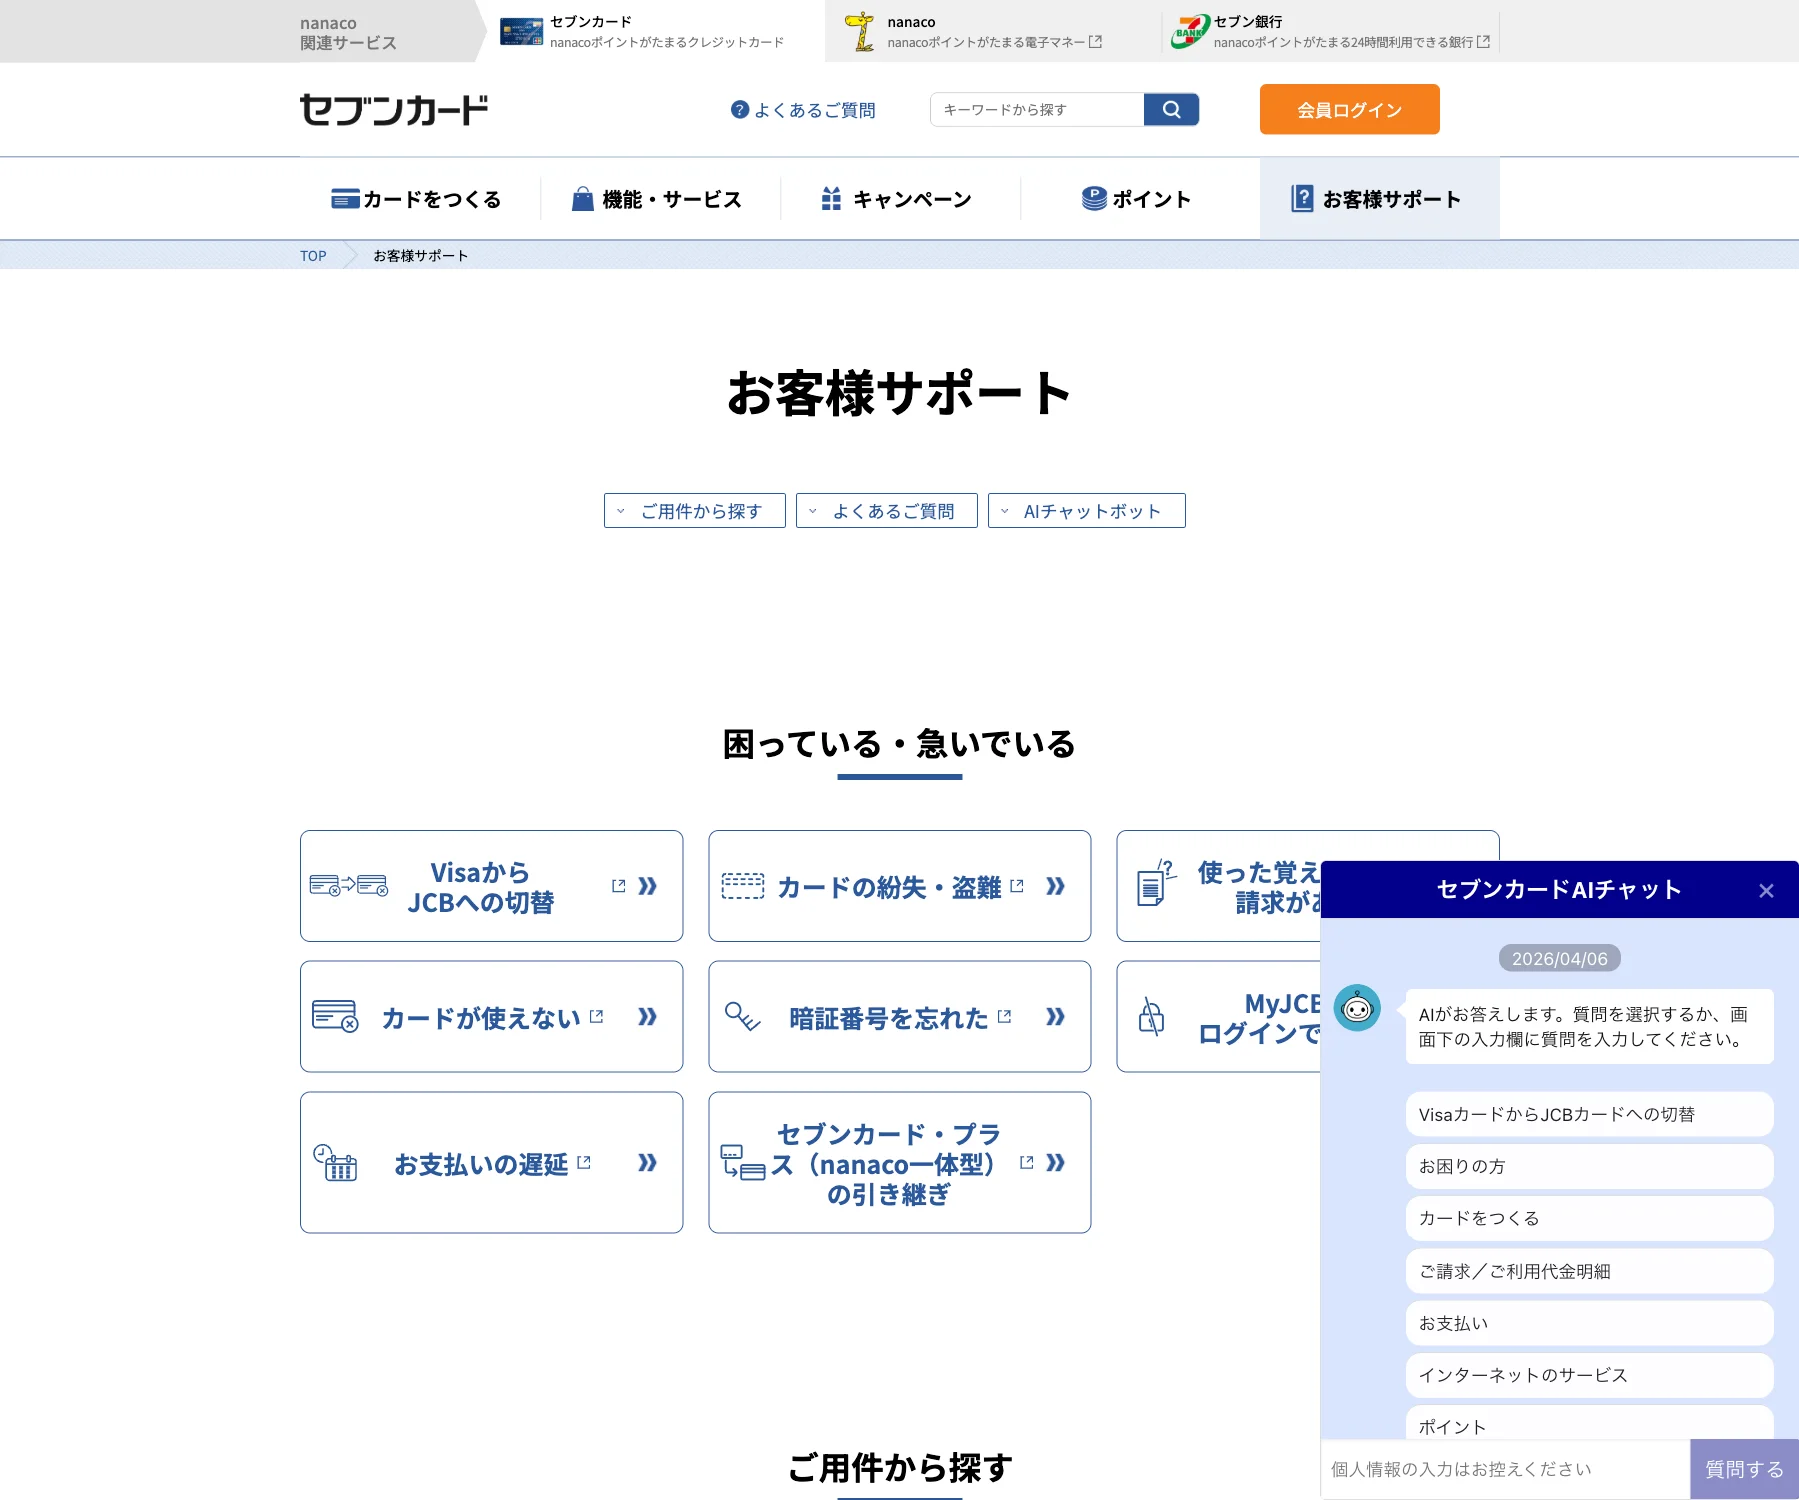Click the robot avatar in the AI chat

pos(1358,1009)
